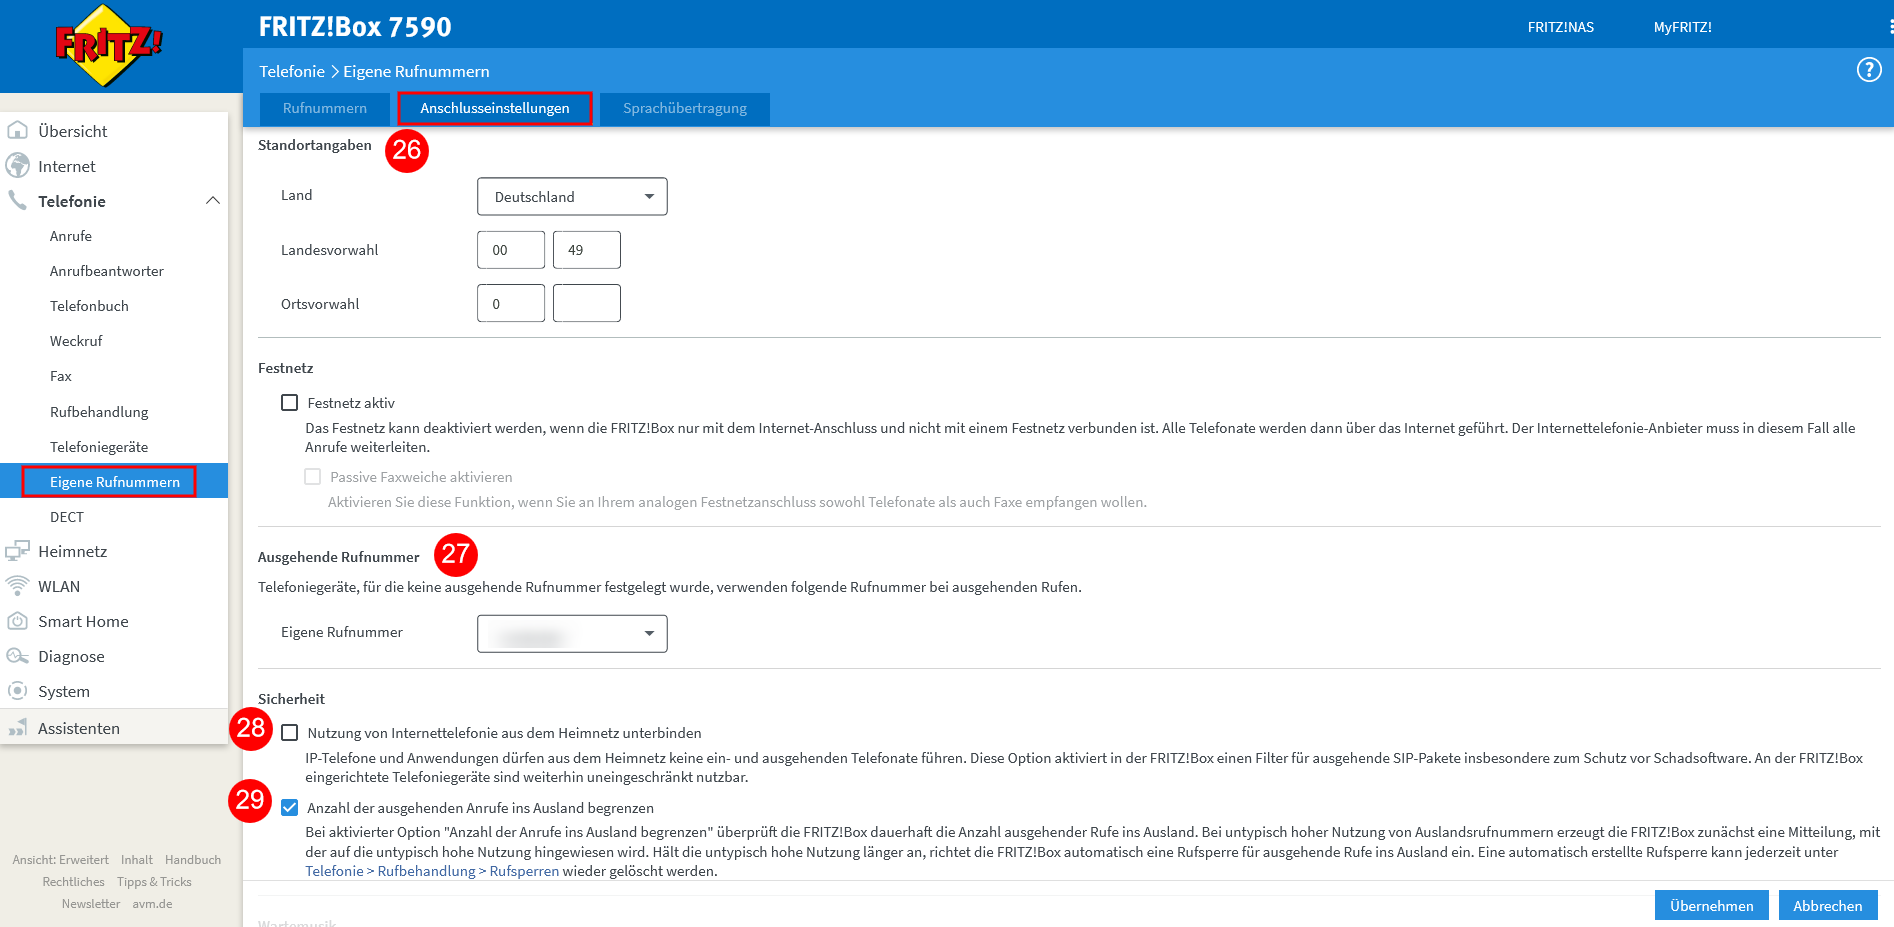Screen dimensions: 1894x927
Task: Click the Internet globe icon
Action: click(17, 165)
